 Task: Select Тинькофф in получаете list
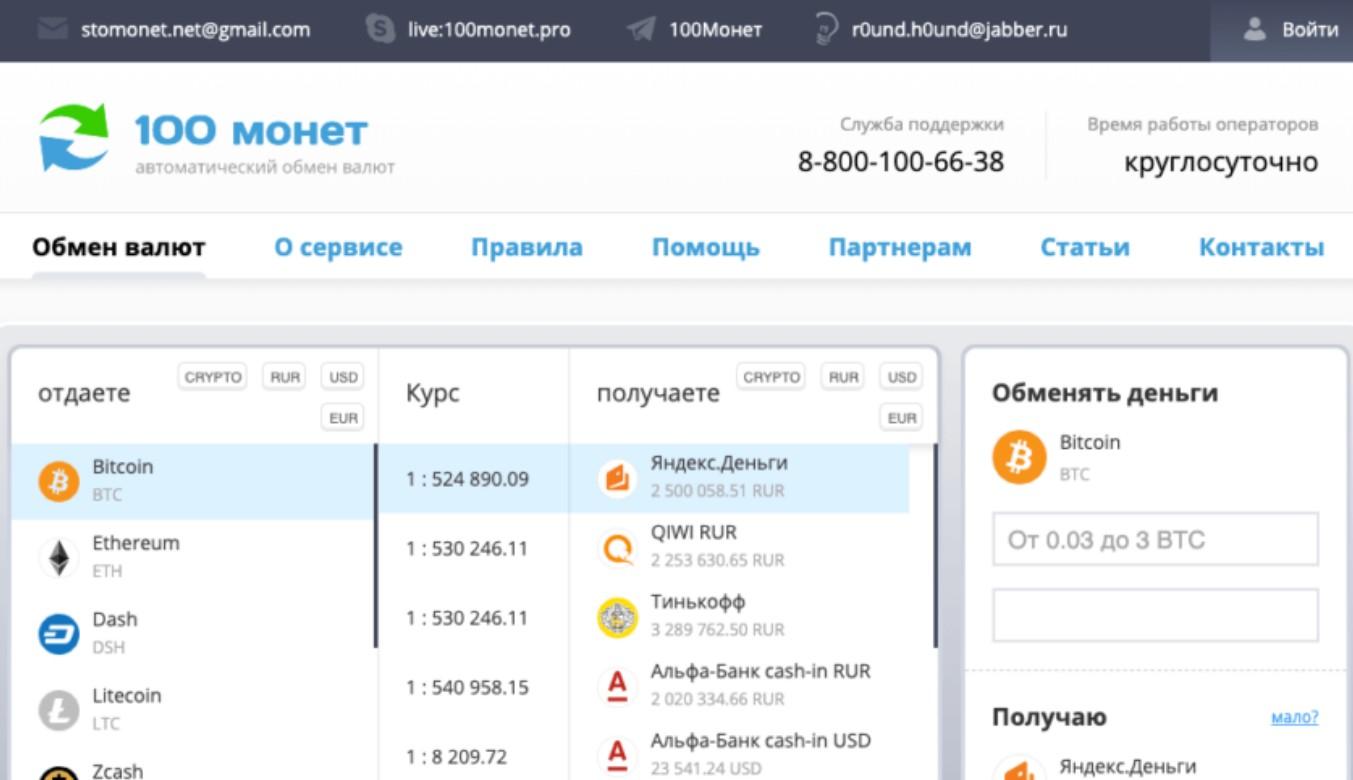click(740, 617)
